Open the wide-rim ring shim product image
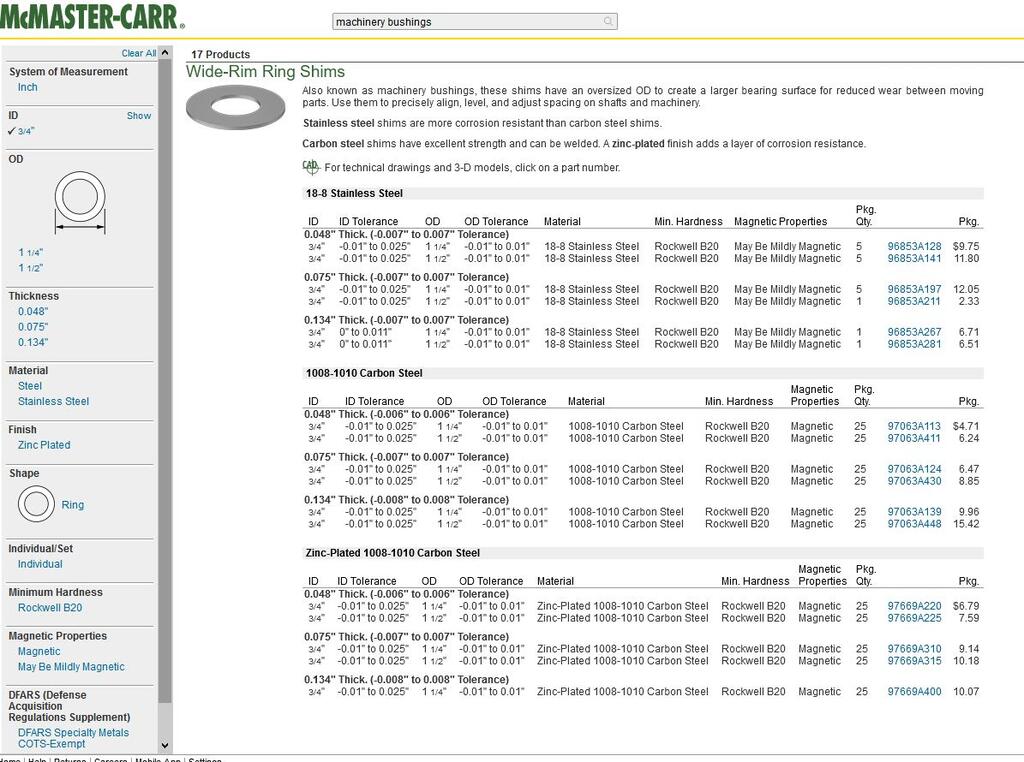 pos(236,108)
